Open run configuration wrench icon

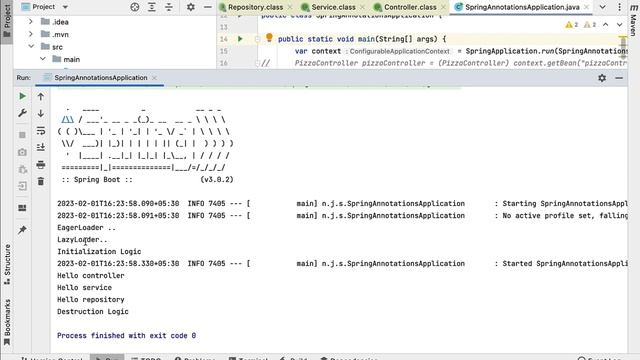22,113
